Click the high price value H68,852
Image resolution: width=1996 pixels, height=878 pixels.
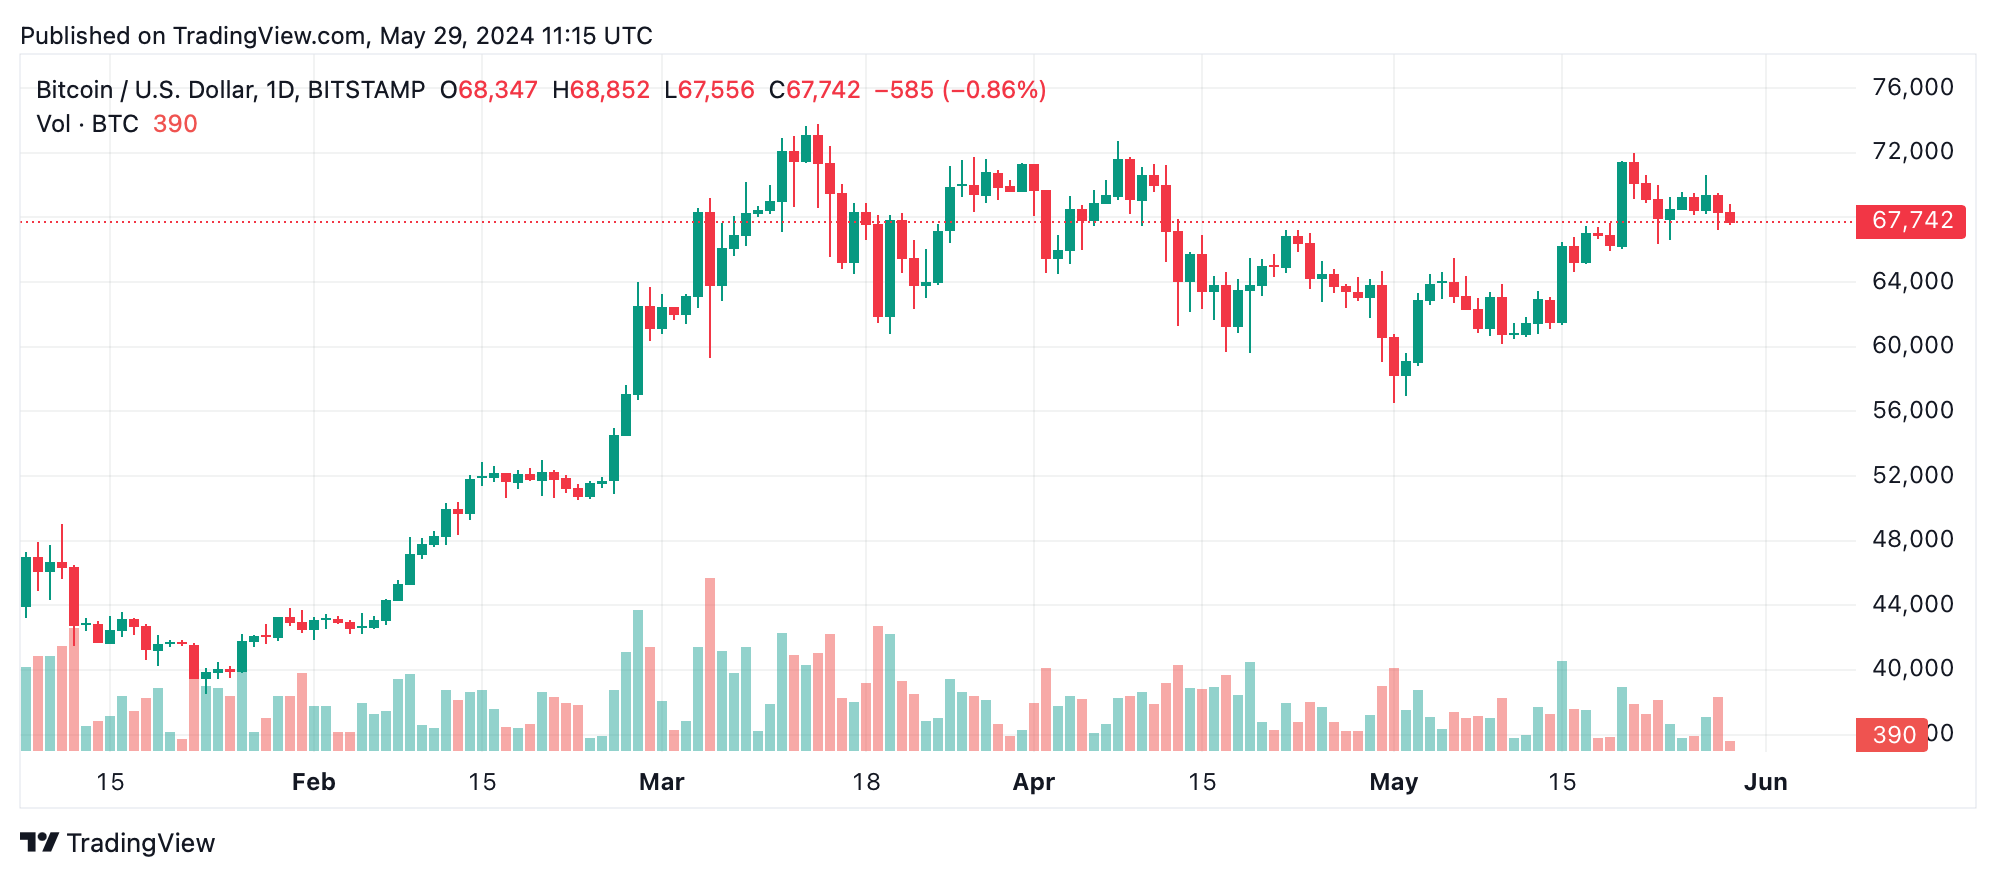click(601, 90)
